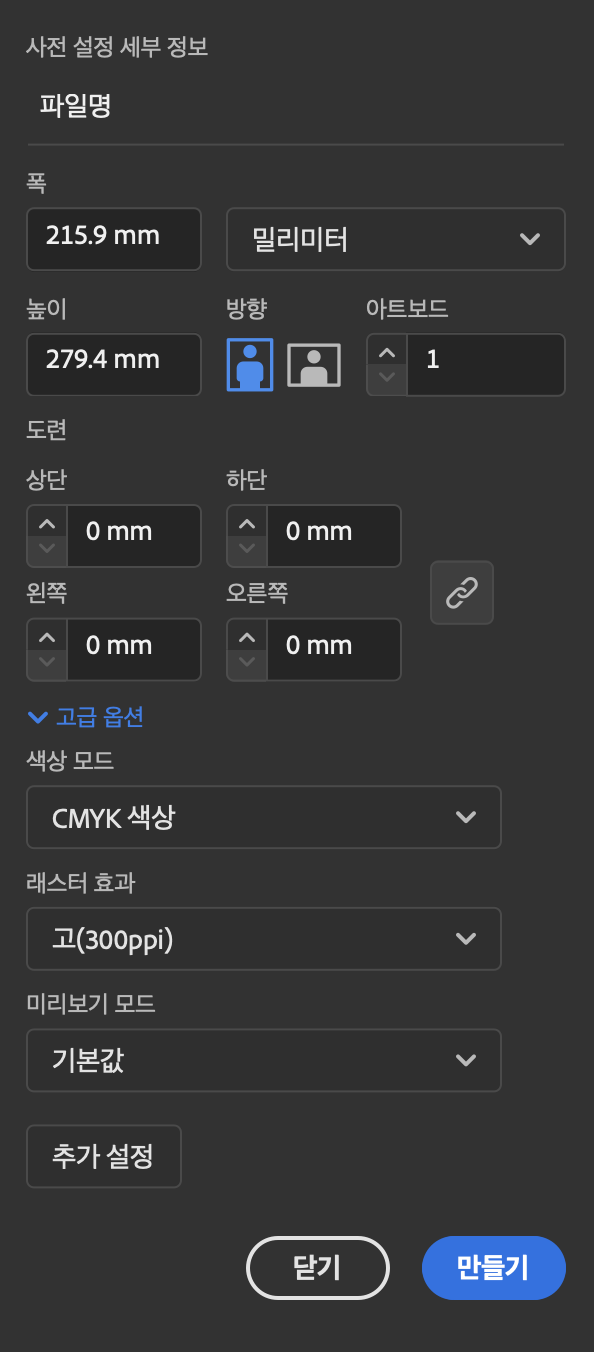
Task: Decrease 왼쪽 bleed with down arrow
Action: coord(47,665)
